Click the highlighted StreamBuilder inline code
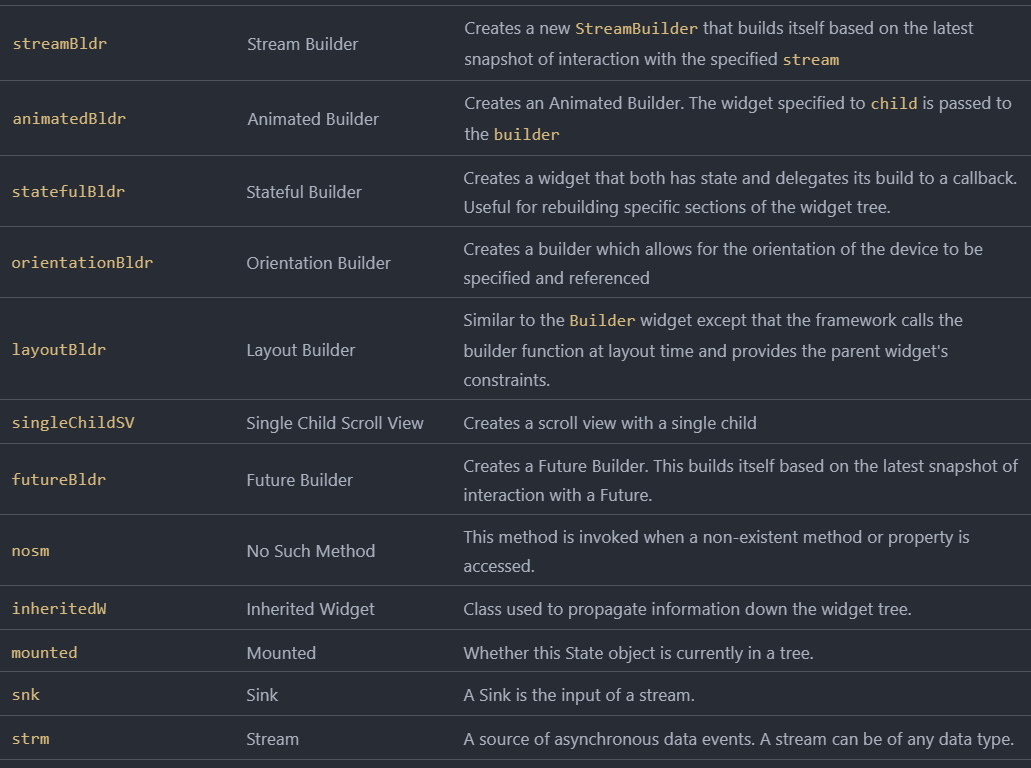The height and width of the screenshot is (768, 1031). (636, 29)
